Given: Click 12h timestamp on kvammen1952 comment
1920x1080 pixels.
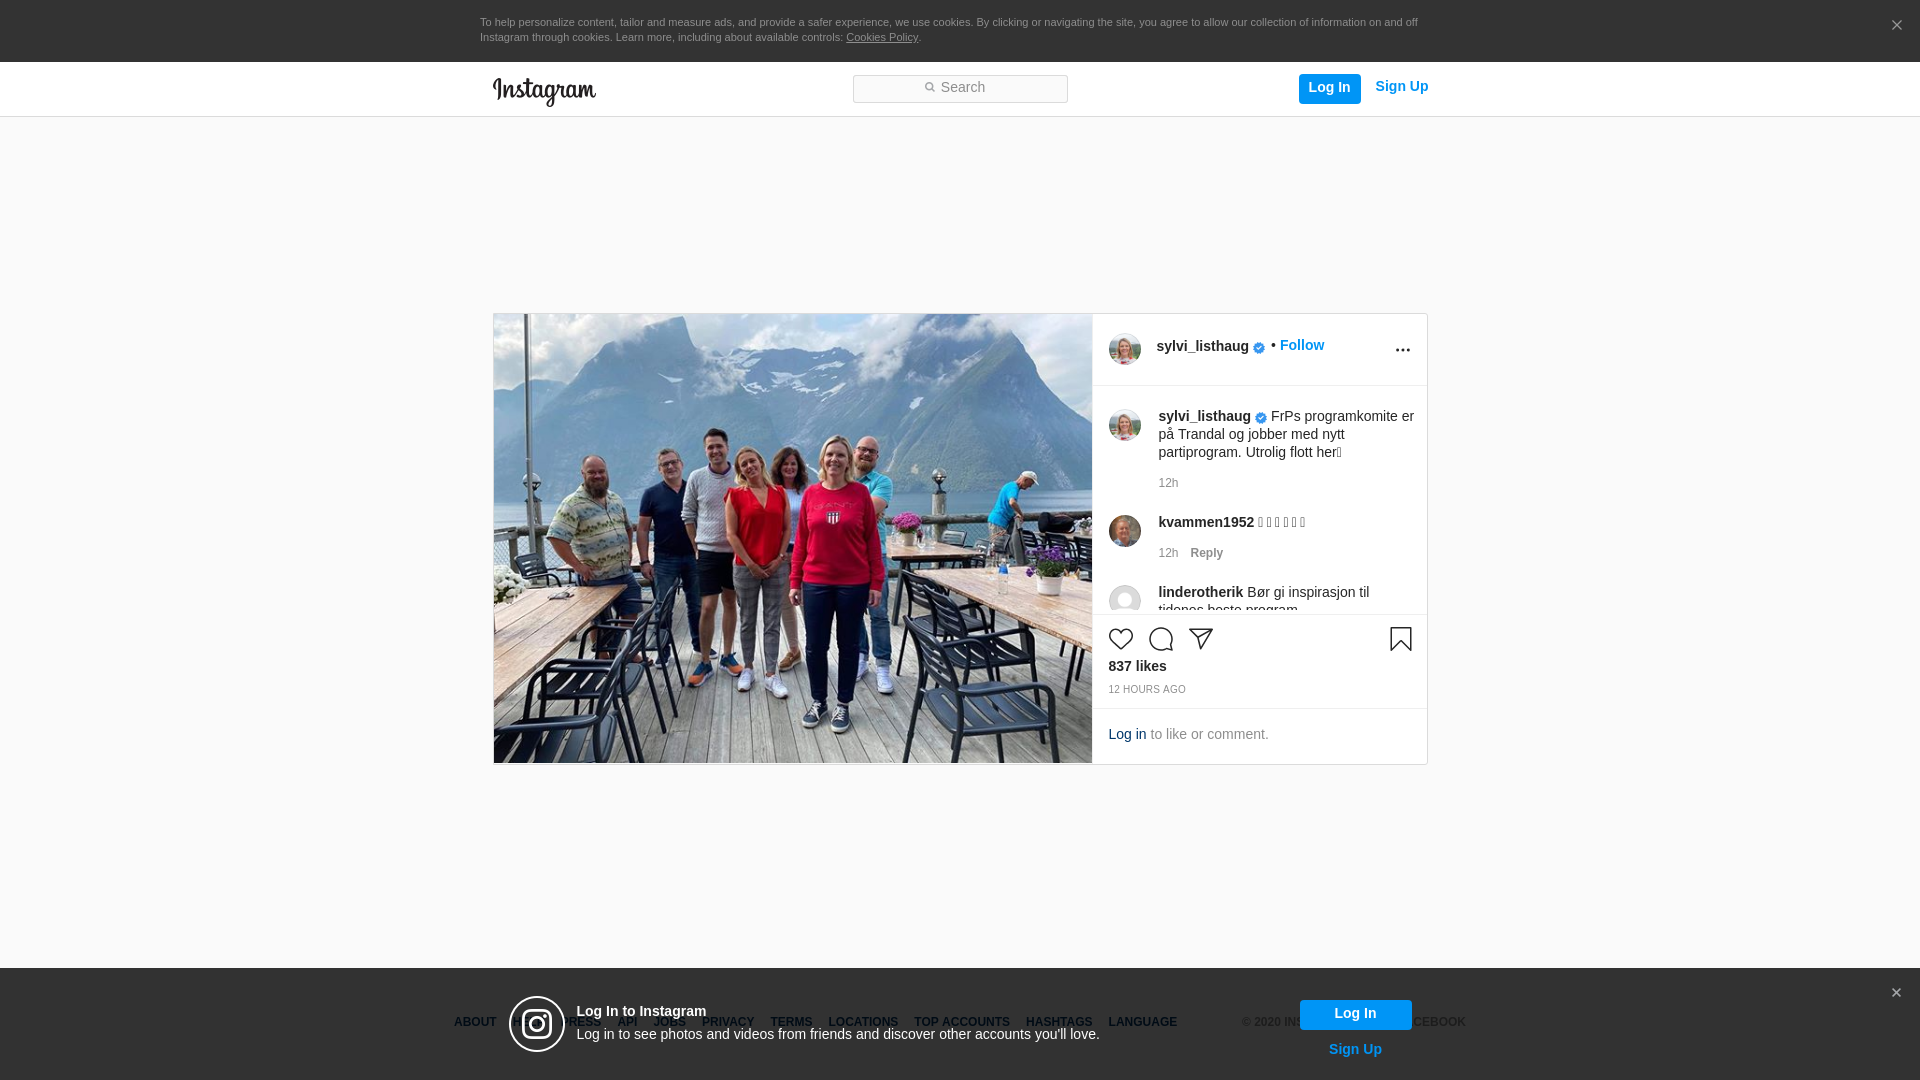Looking at the screenshot, I should point(1169,553).
